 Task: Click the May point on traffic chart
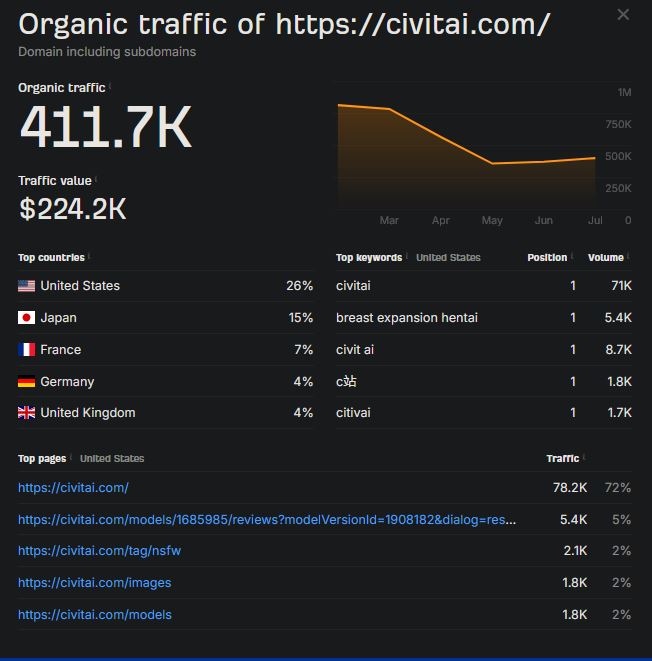pyautogui.click(x=492, y=163)
